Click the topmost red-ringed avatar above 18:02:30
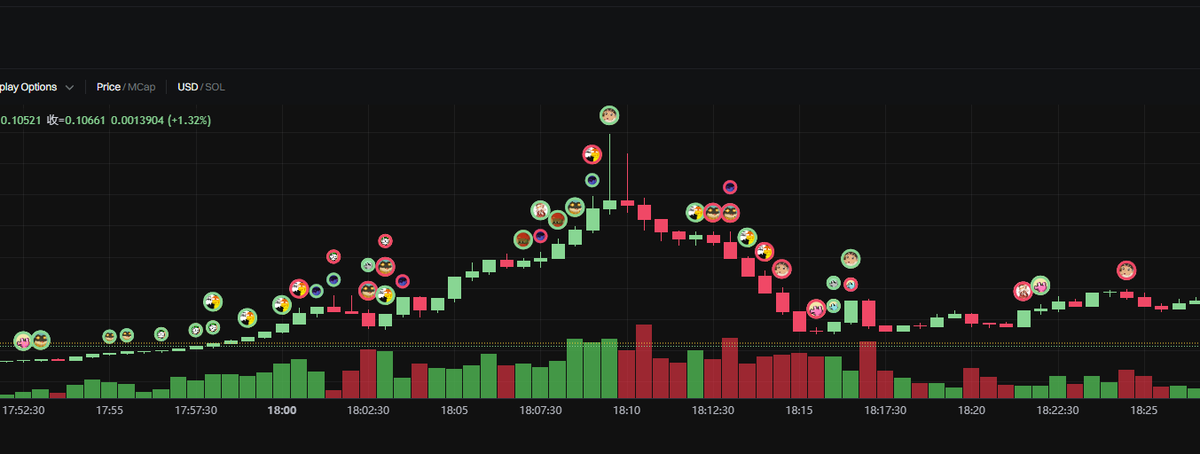This screenshot has width=1200, height=454. (385, 241)
